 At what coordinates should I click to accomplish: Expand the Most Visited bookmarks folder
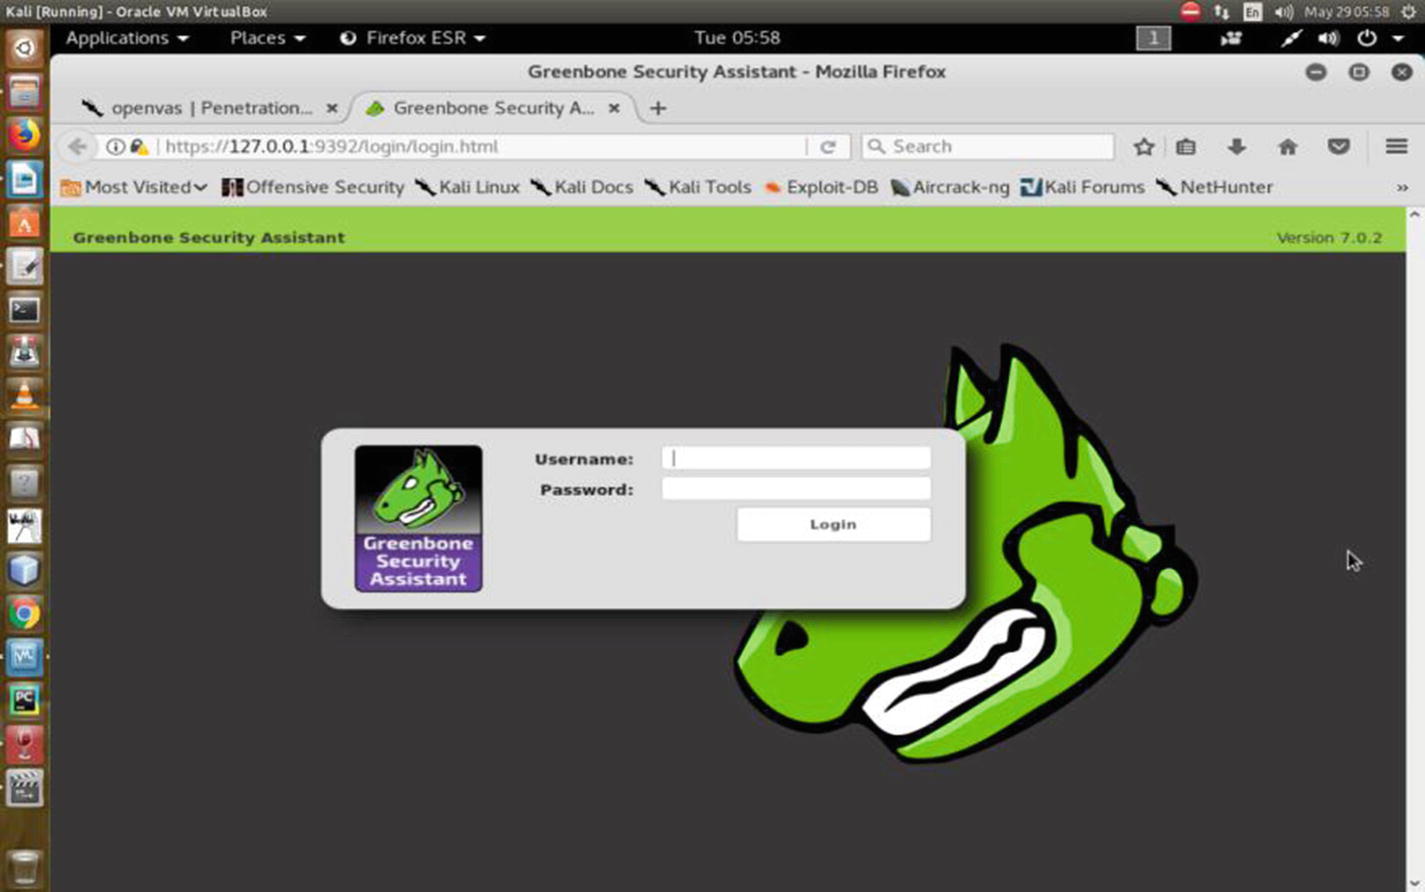134,187
